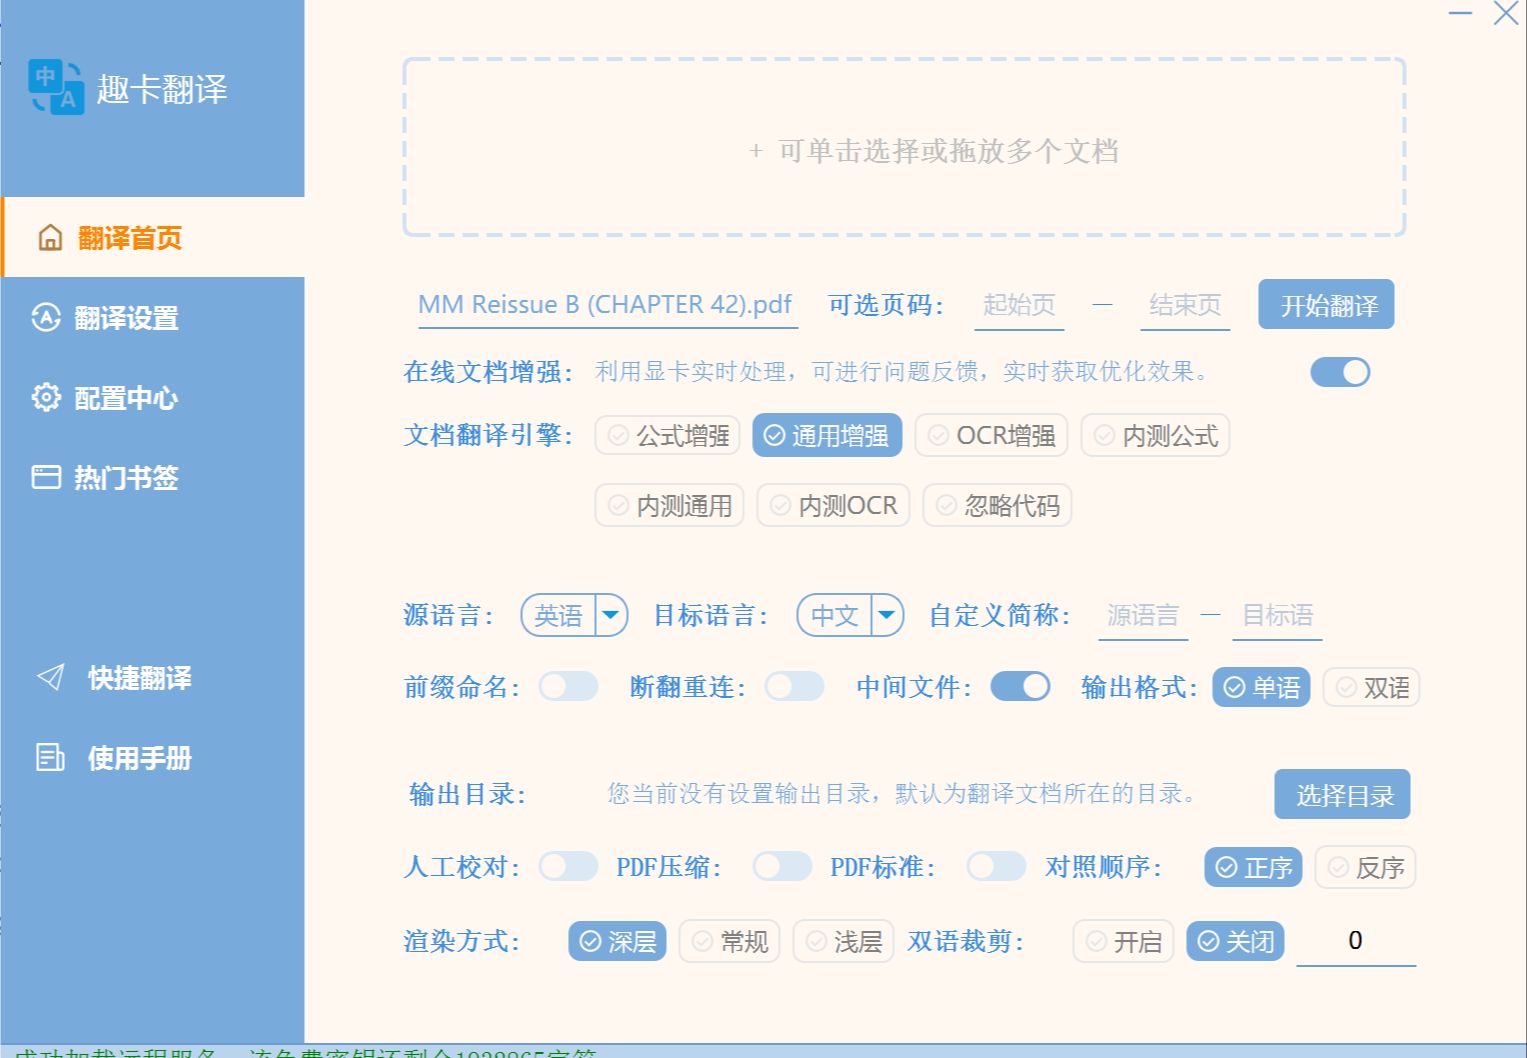Open the 翻译首页 menu item
This screenshot has width=1527, height=1058.
(153, 237)
